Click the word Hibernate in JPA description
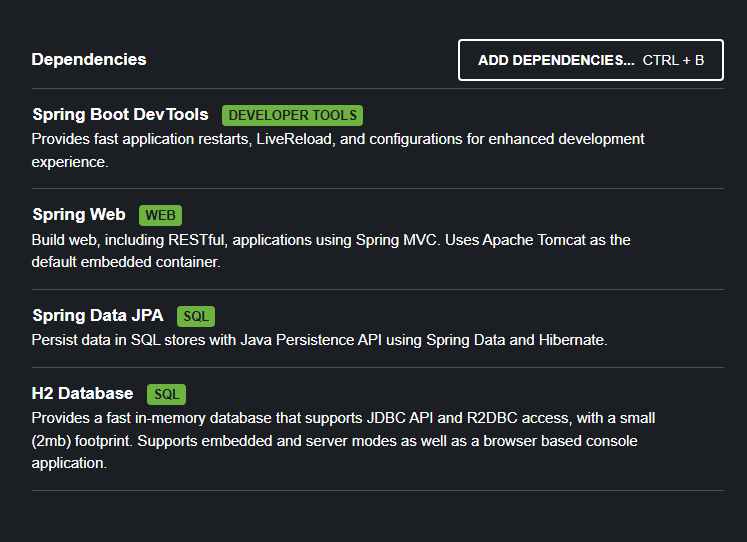 (571, 340)
